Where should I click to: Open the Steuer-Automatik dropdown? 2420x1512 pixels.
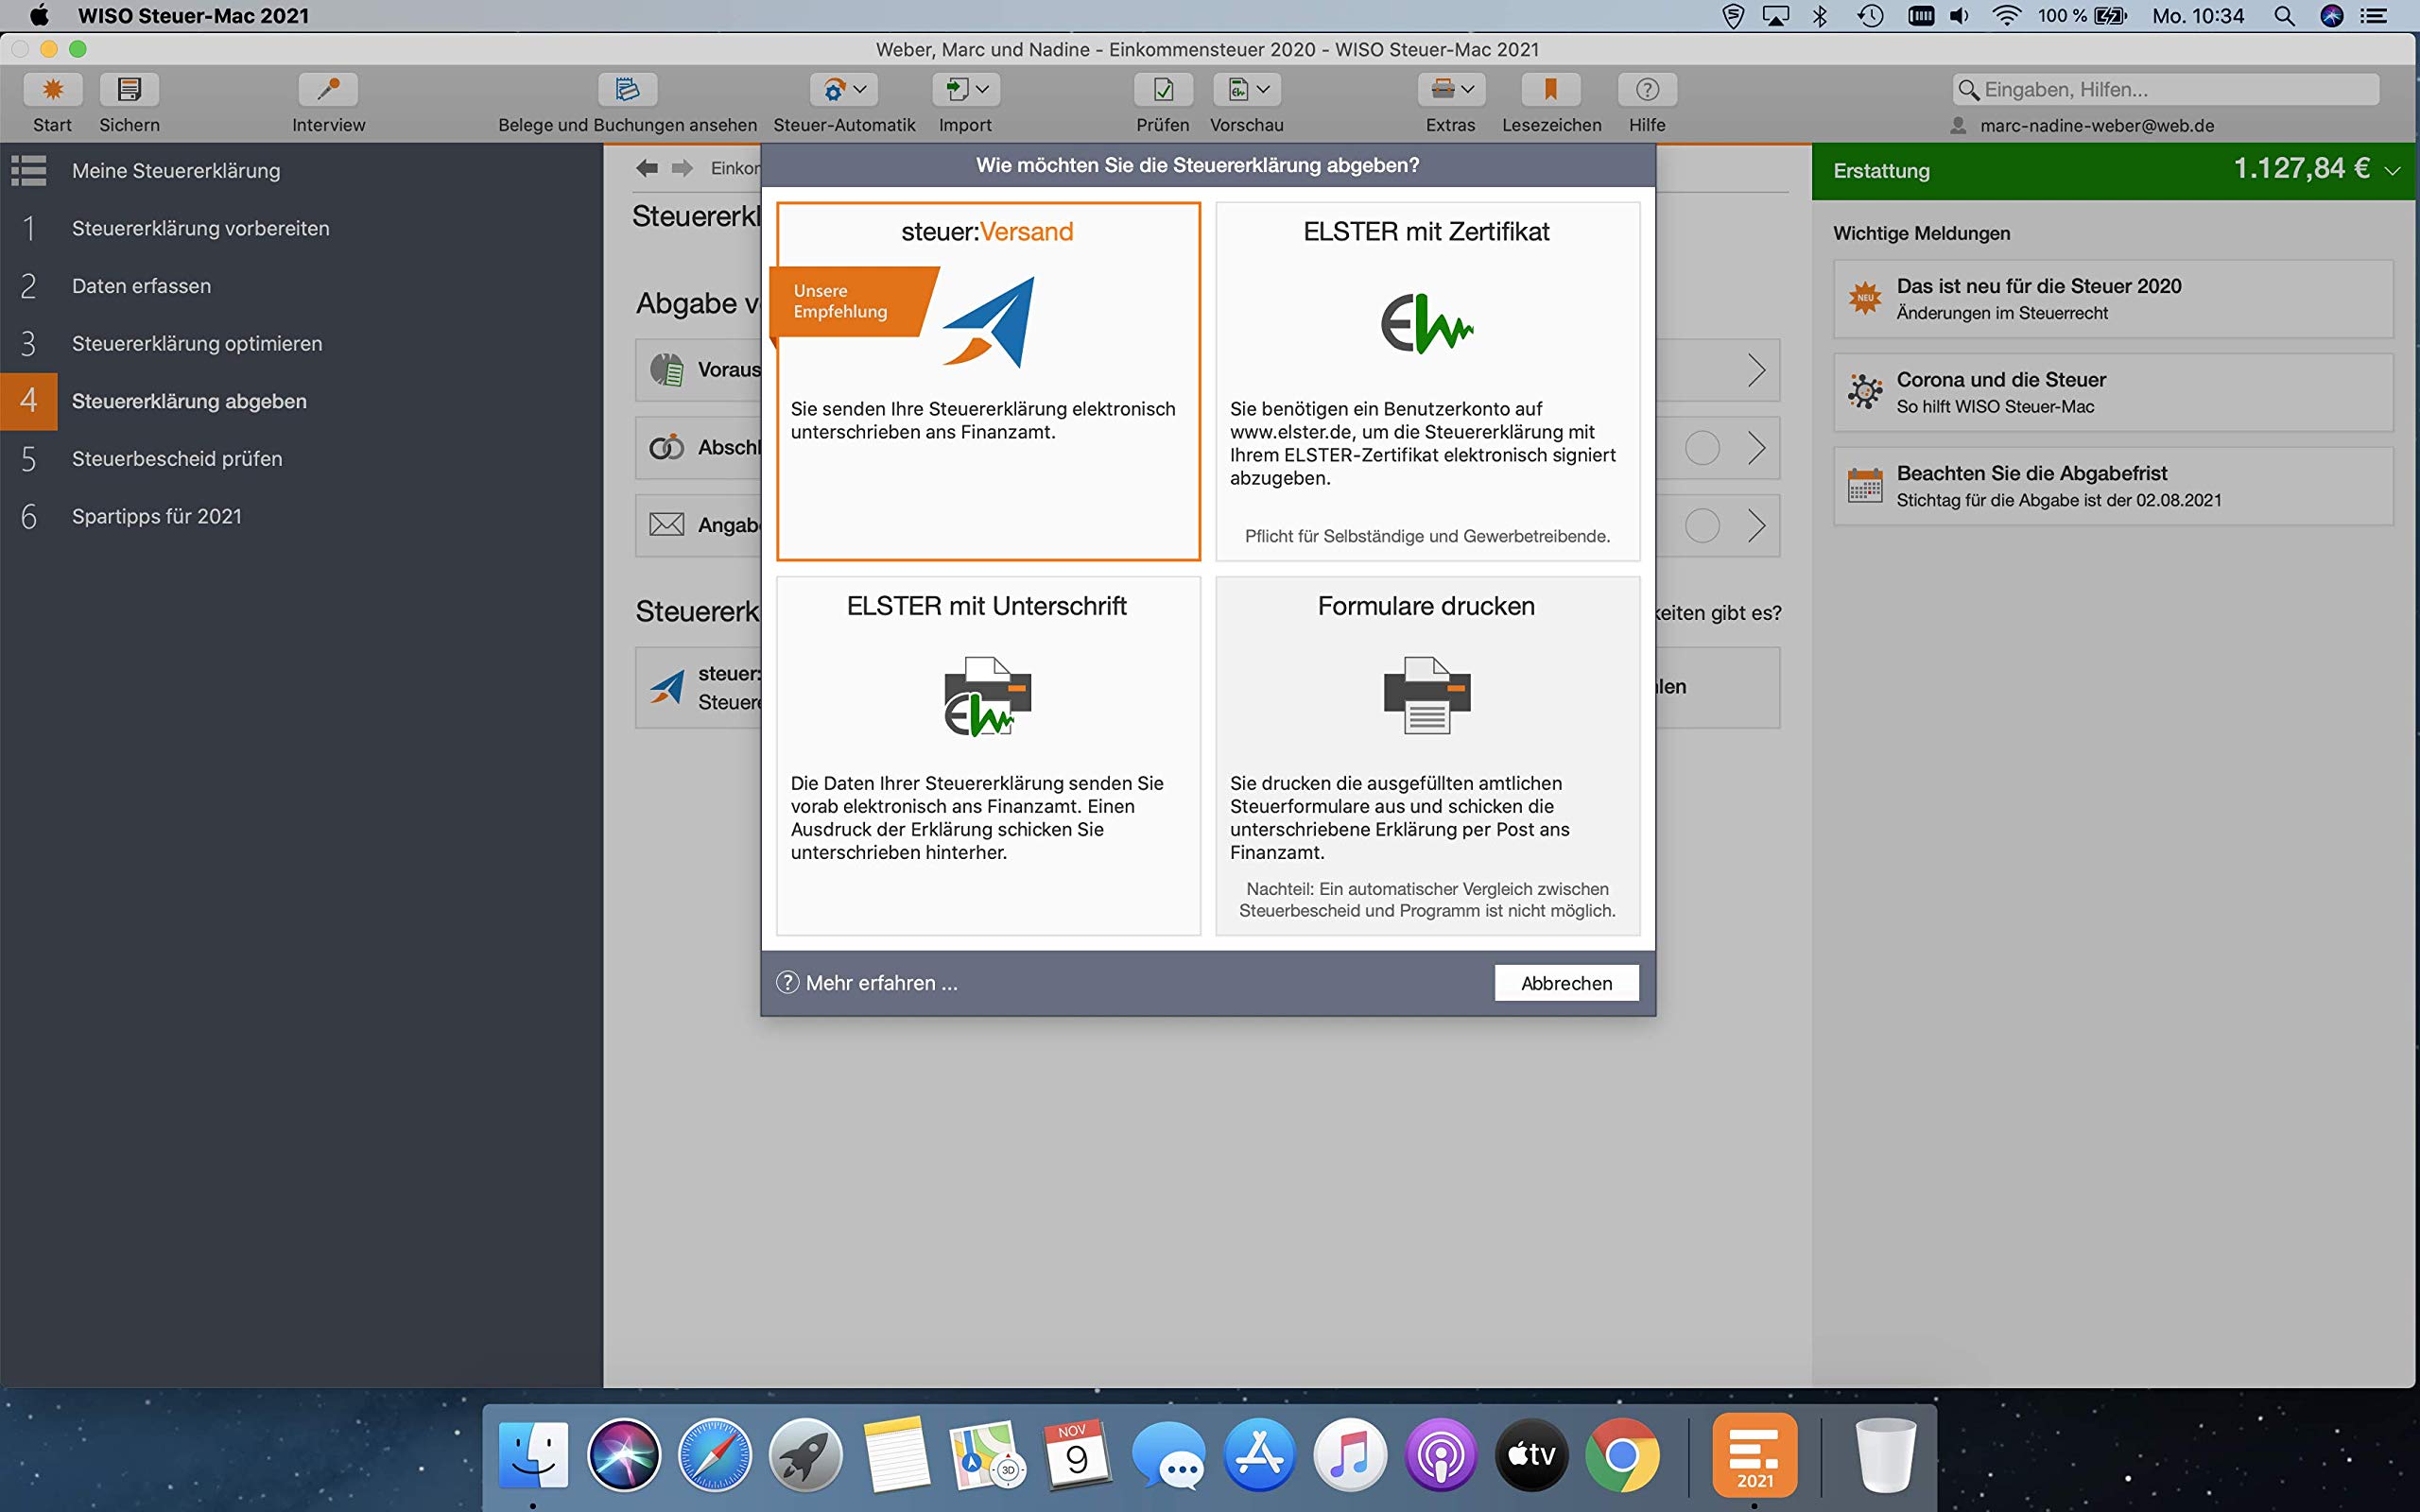pos(844,90)
